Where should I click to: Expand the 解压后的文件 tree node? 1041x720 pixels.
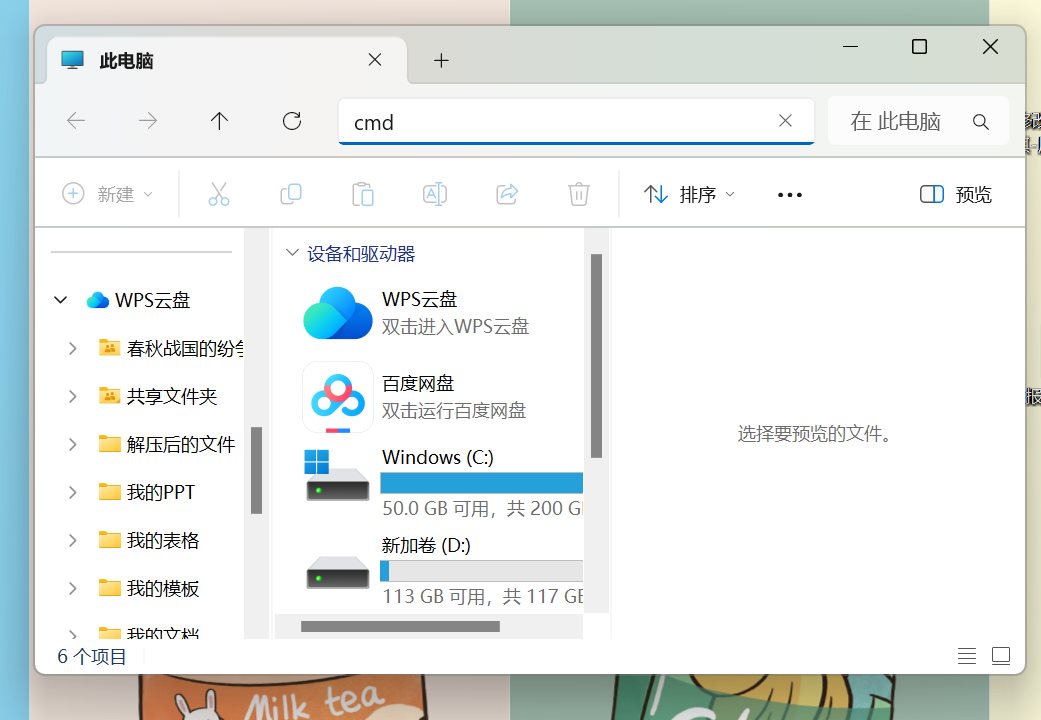pyautogui.click(x=73, y=444)
